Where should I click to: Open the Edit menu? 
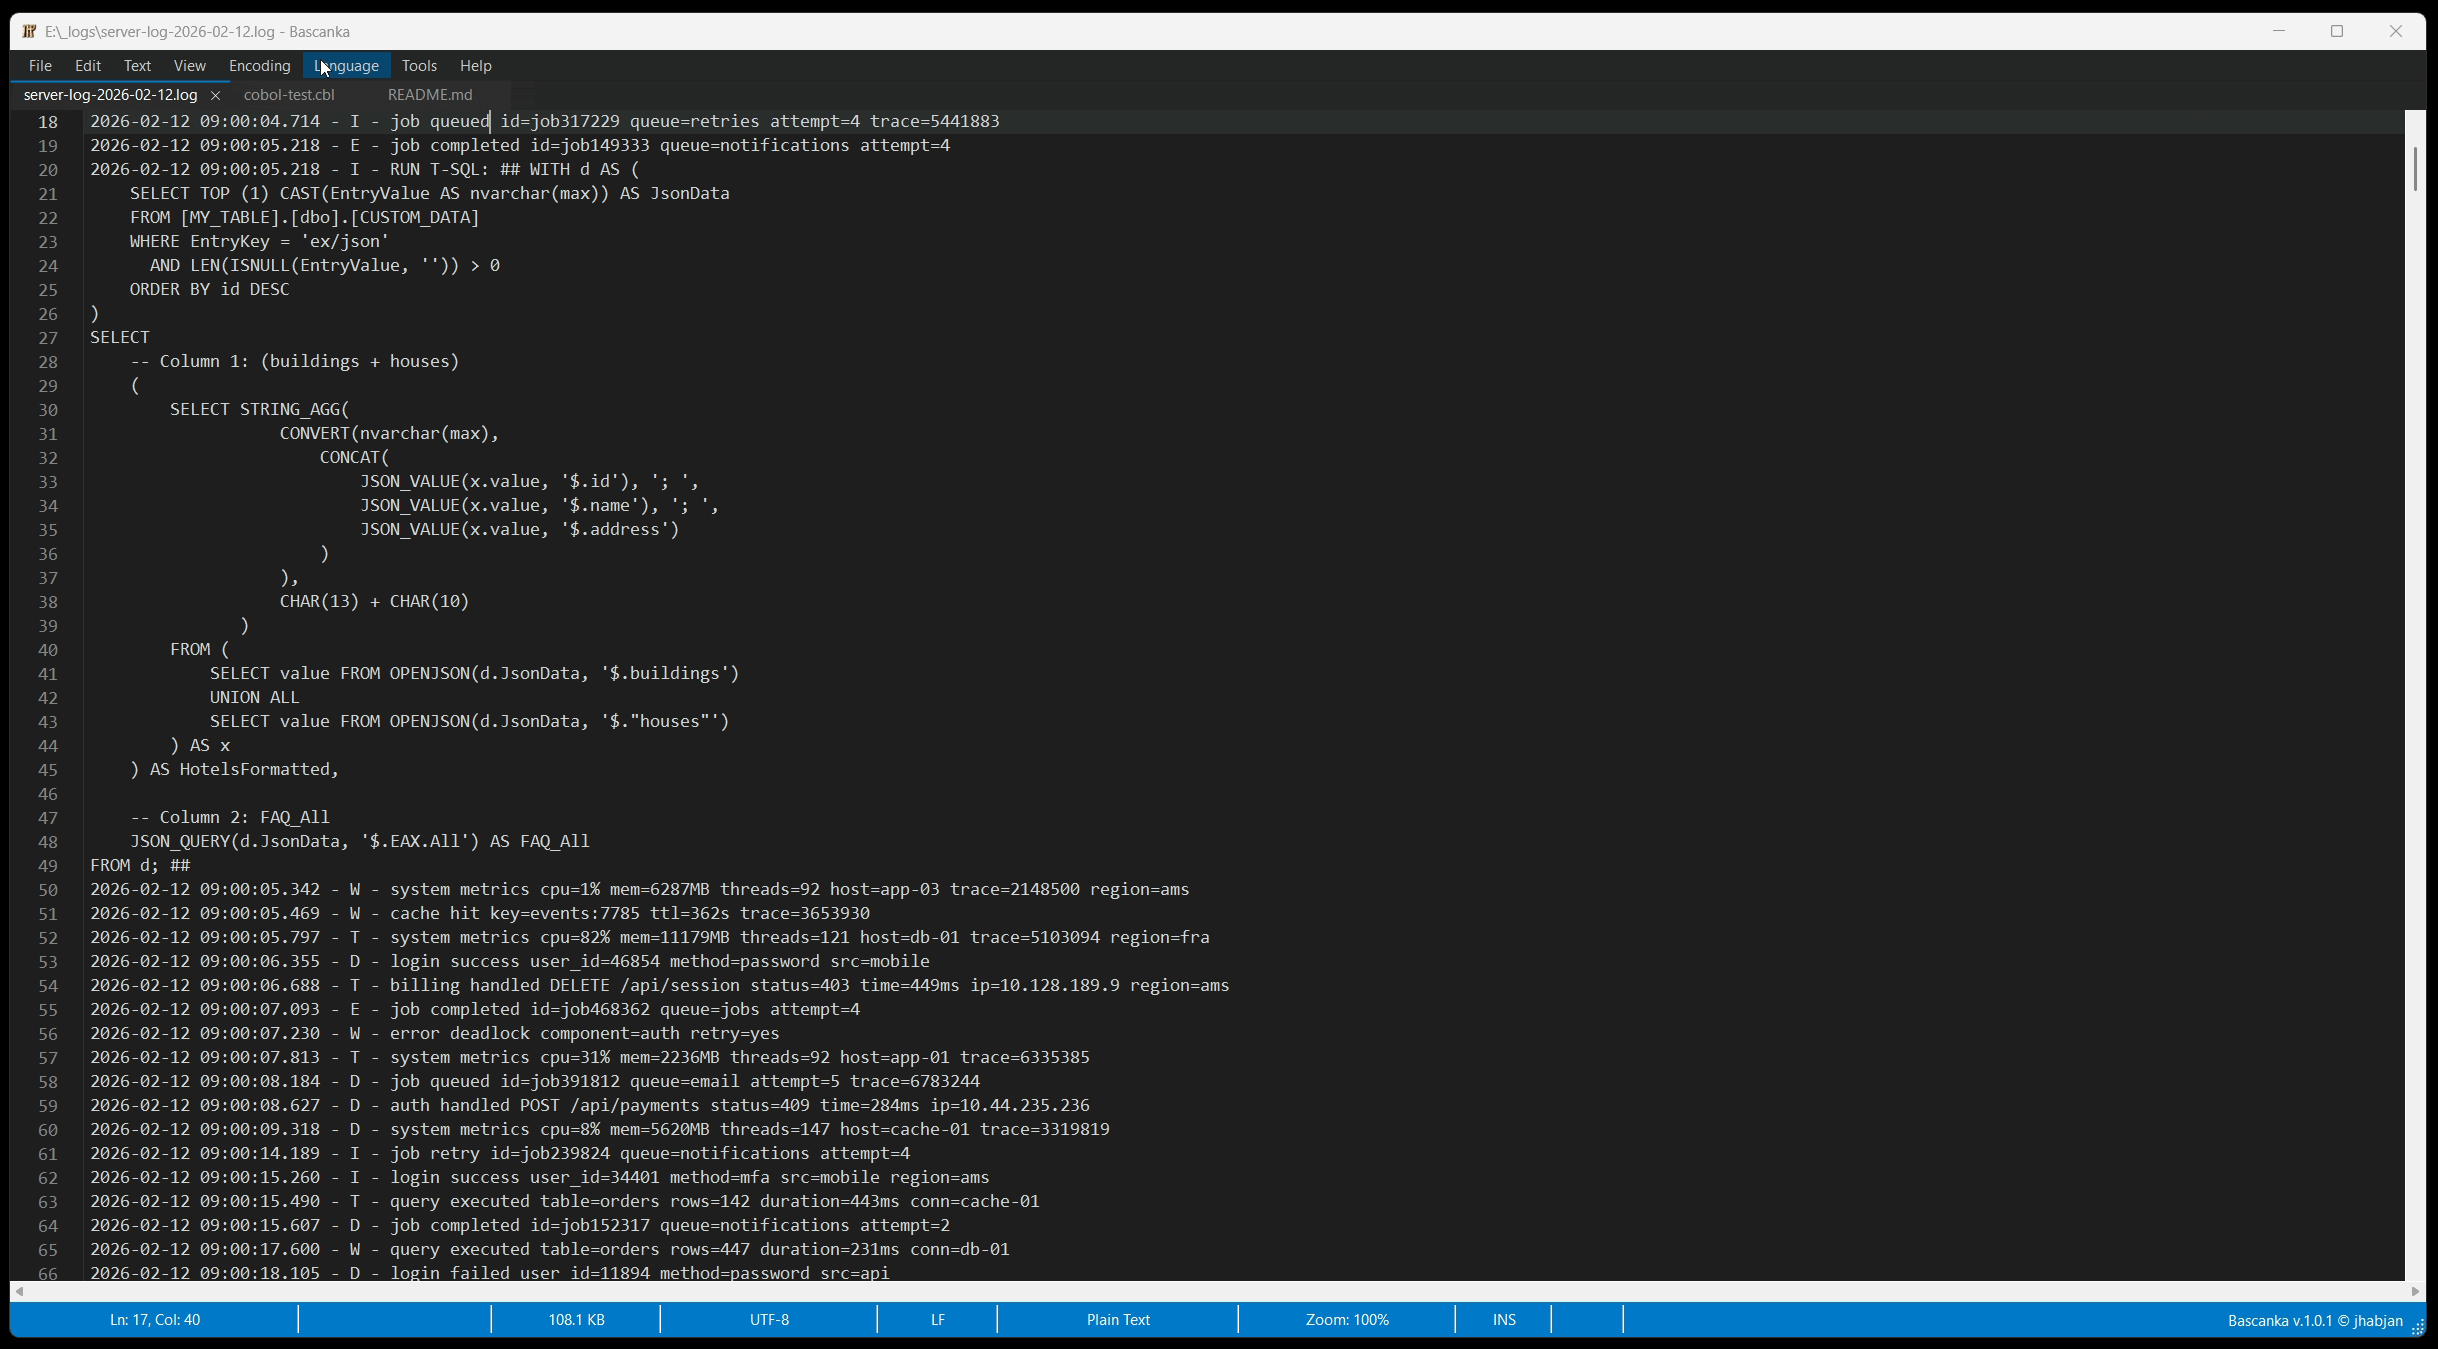[88, 65]
